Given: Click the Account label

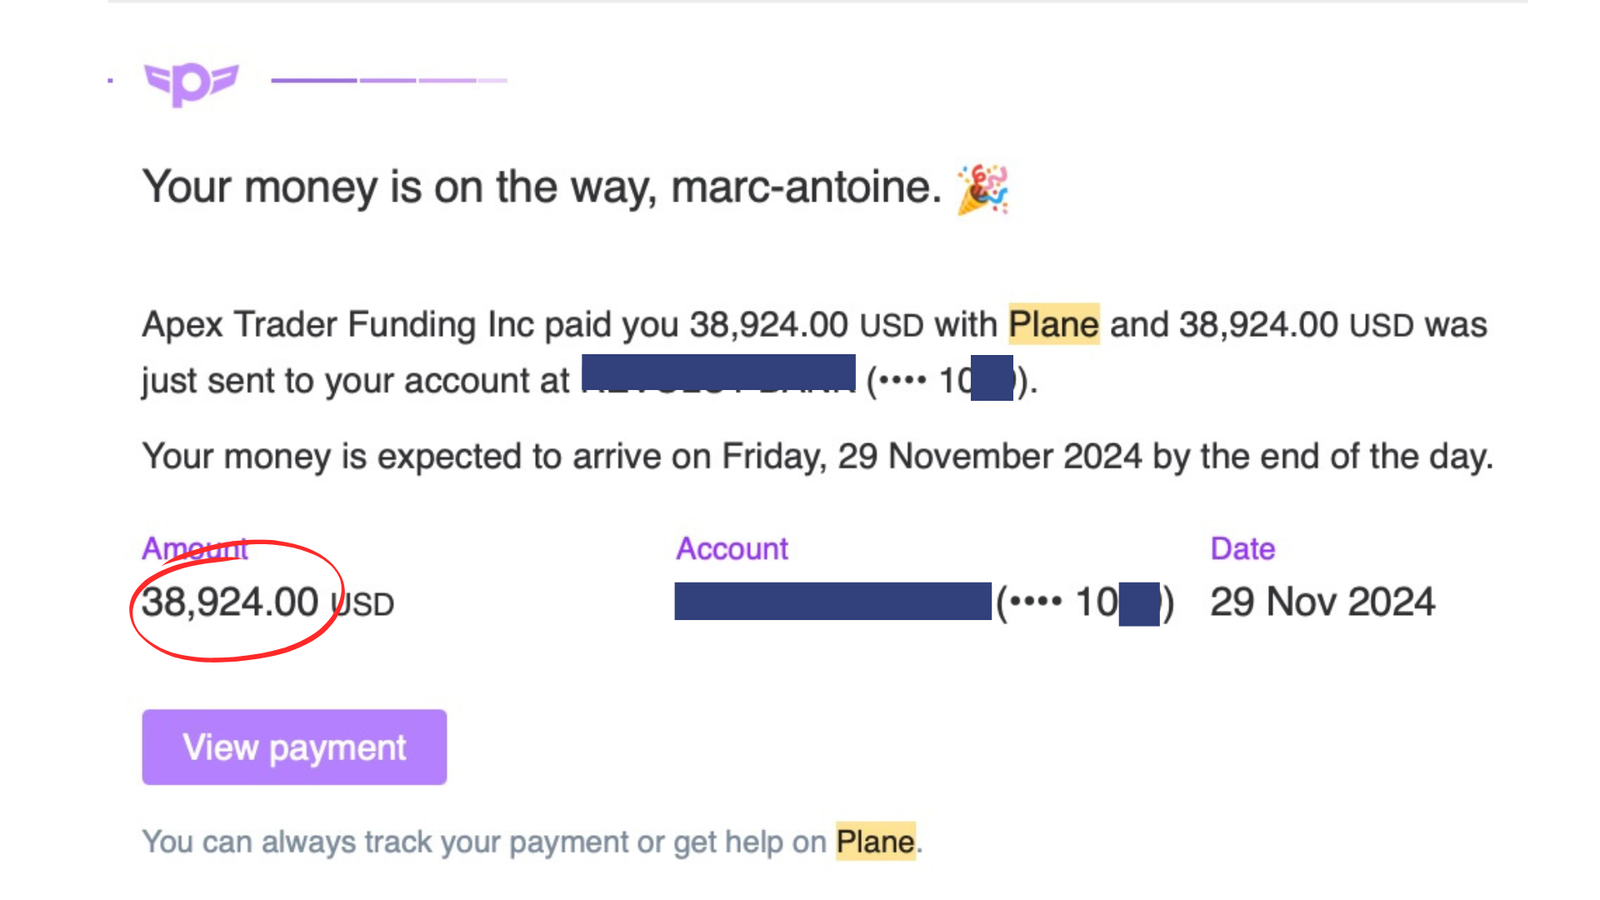Looking at the screenshot, I should click(x=732, y=549).
